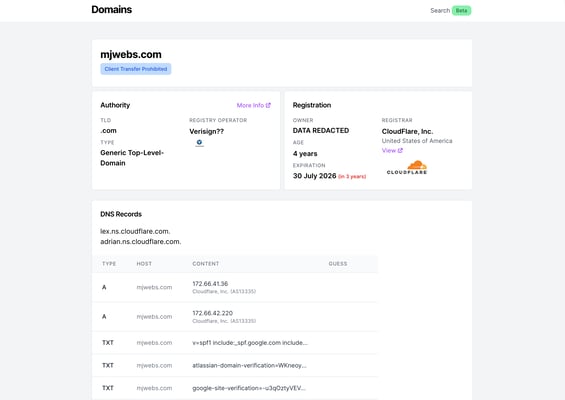Viewport: 565px width, 400px height.
Task: Click the Client Transfer Prohibited badge
Action: (136, 69)
